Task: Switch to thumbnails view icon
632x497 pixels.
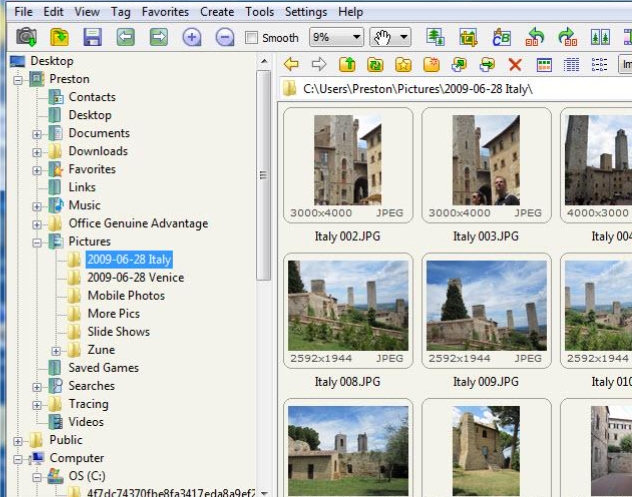Action: [544, 64]
